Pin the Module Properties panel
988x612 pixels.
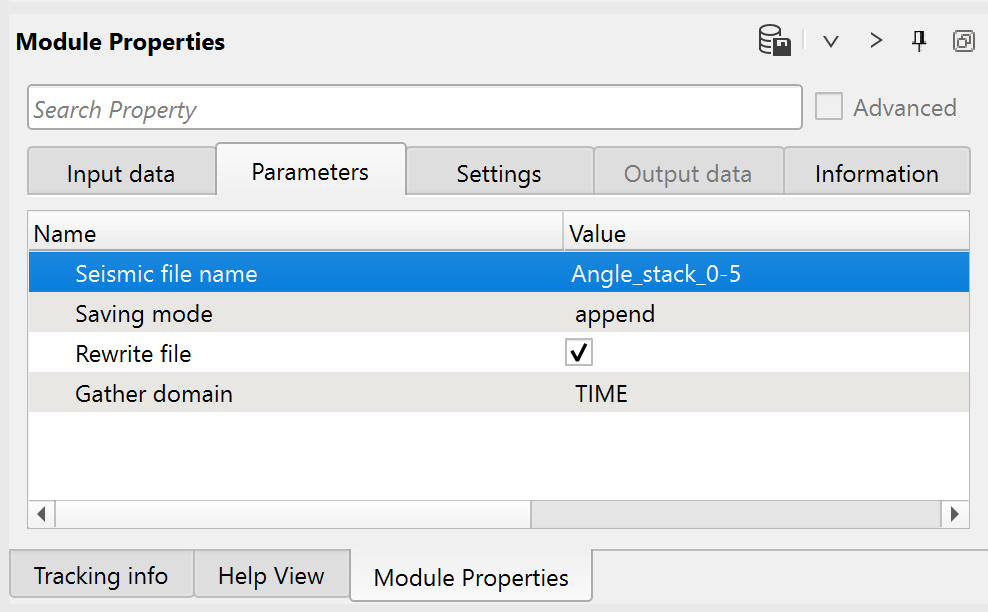[919, 41]
